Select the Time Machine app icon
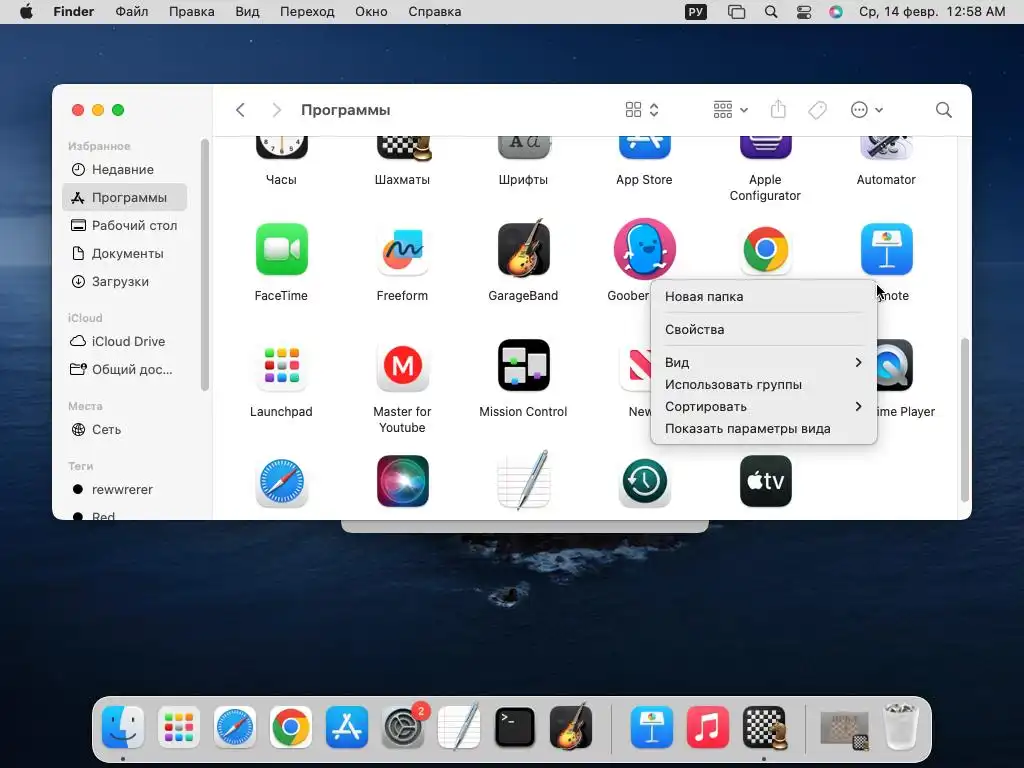 (x=645, y=482)
